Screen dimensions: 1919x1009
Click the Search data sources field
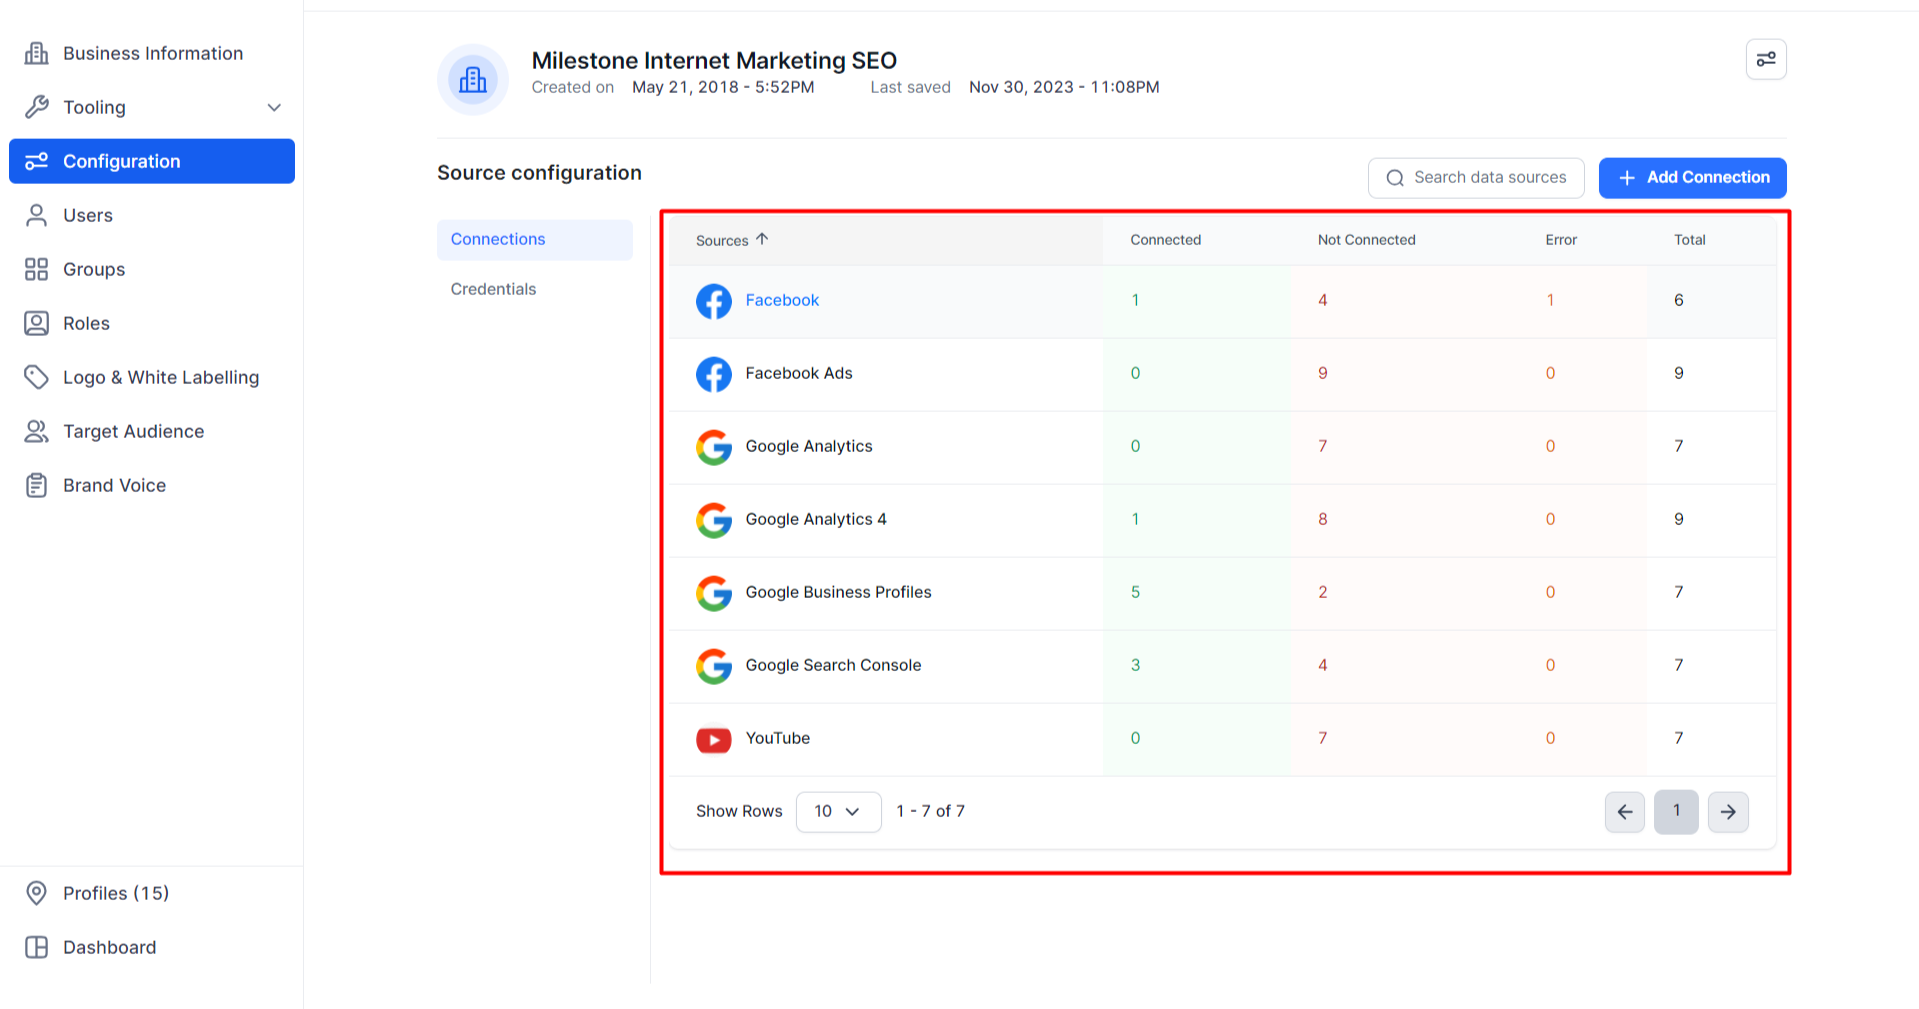pos(1476,178)
